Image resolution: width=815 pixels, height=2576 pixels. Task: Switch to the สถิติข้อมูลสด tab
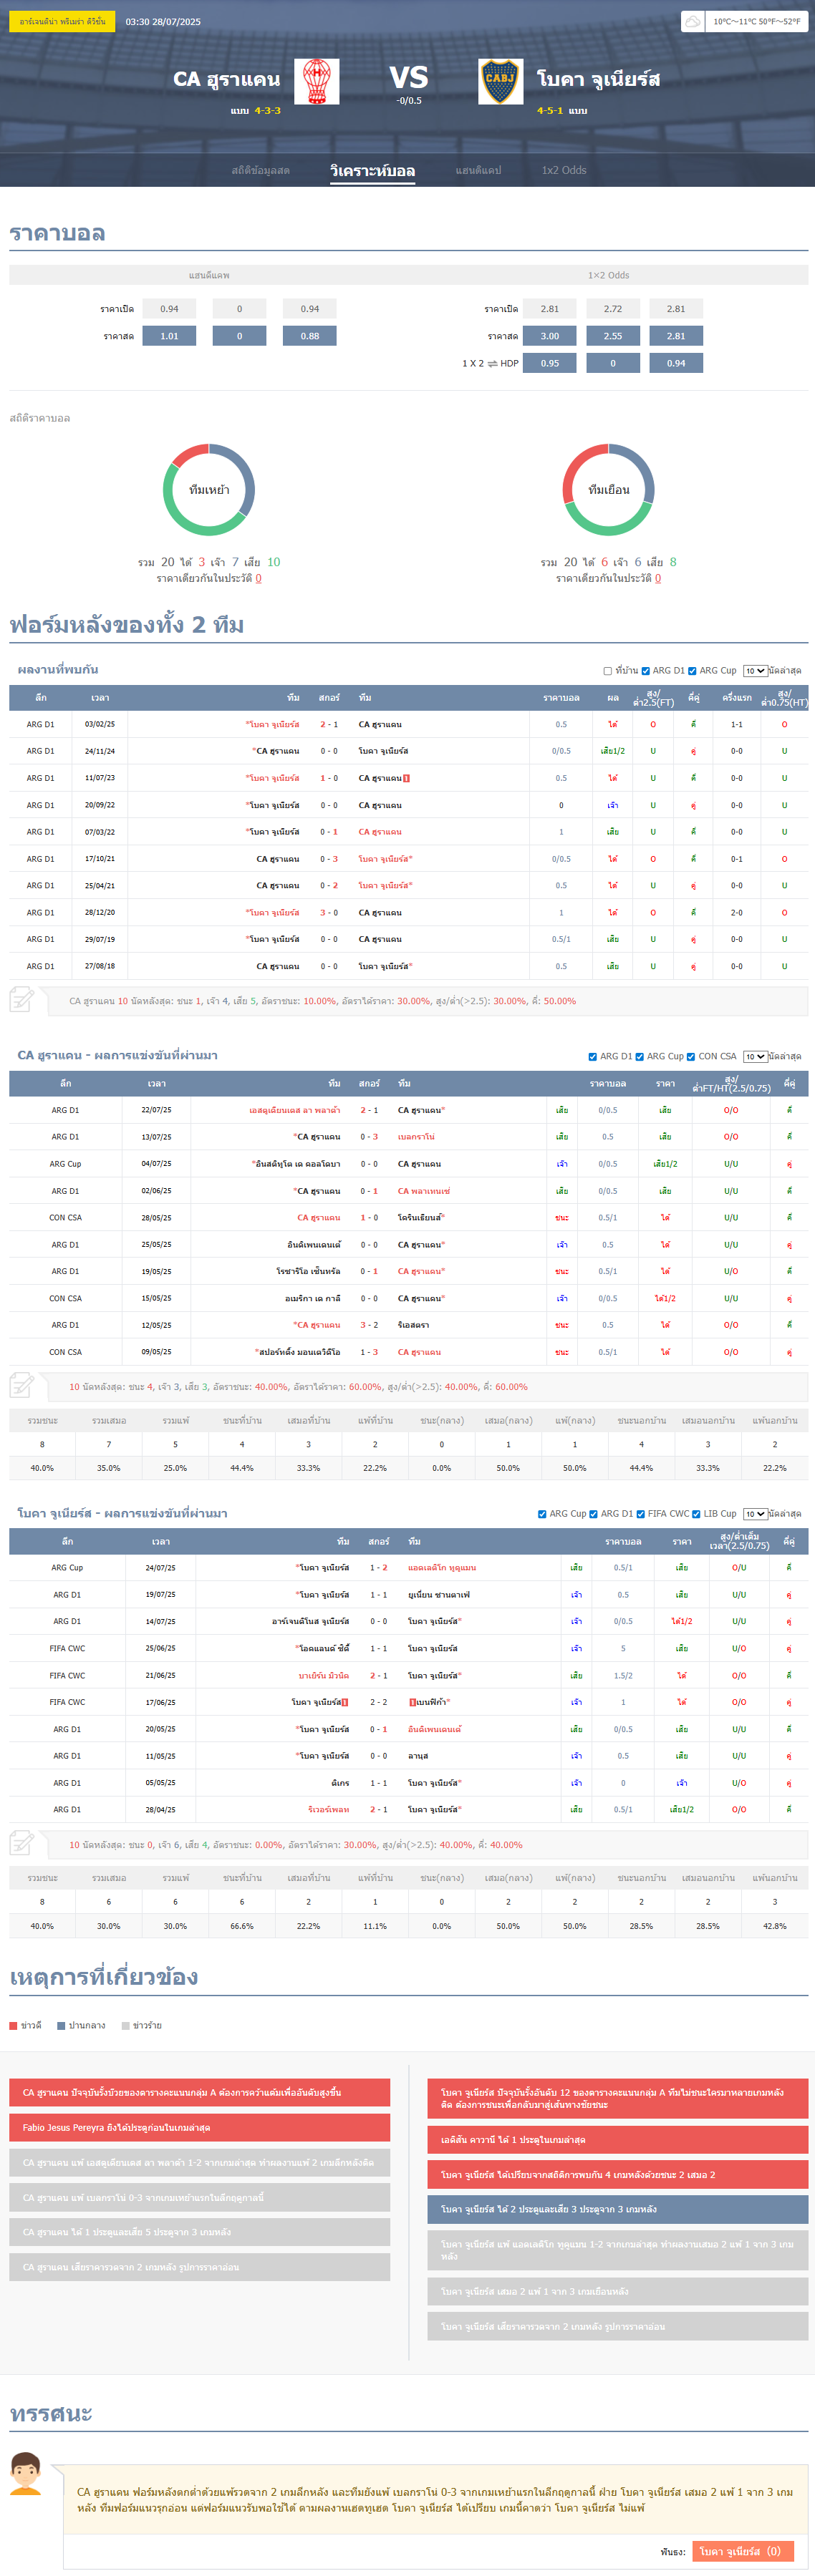coord(261,170)
